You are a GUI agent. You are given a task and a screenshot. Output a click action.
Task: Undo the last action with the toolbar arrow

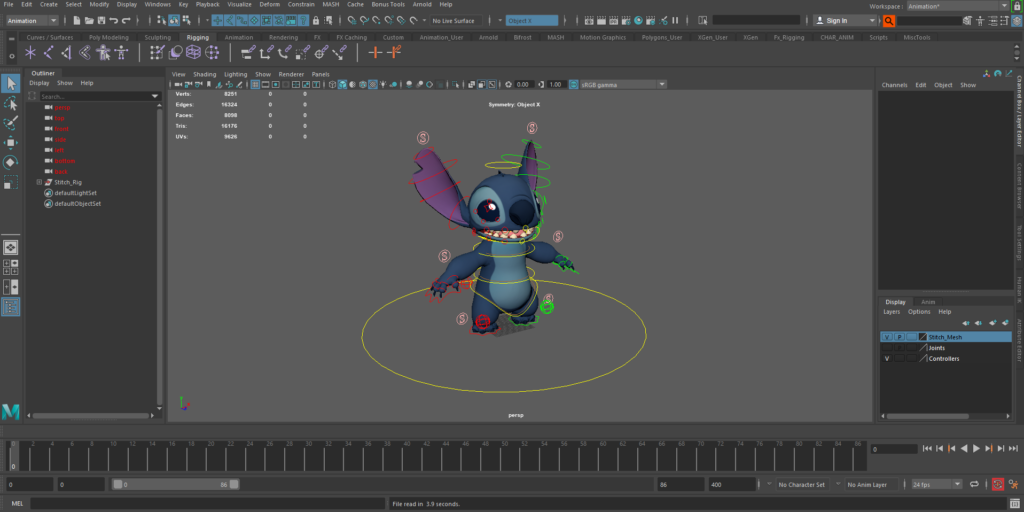(114, 21)
